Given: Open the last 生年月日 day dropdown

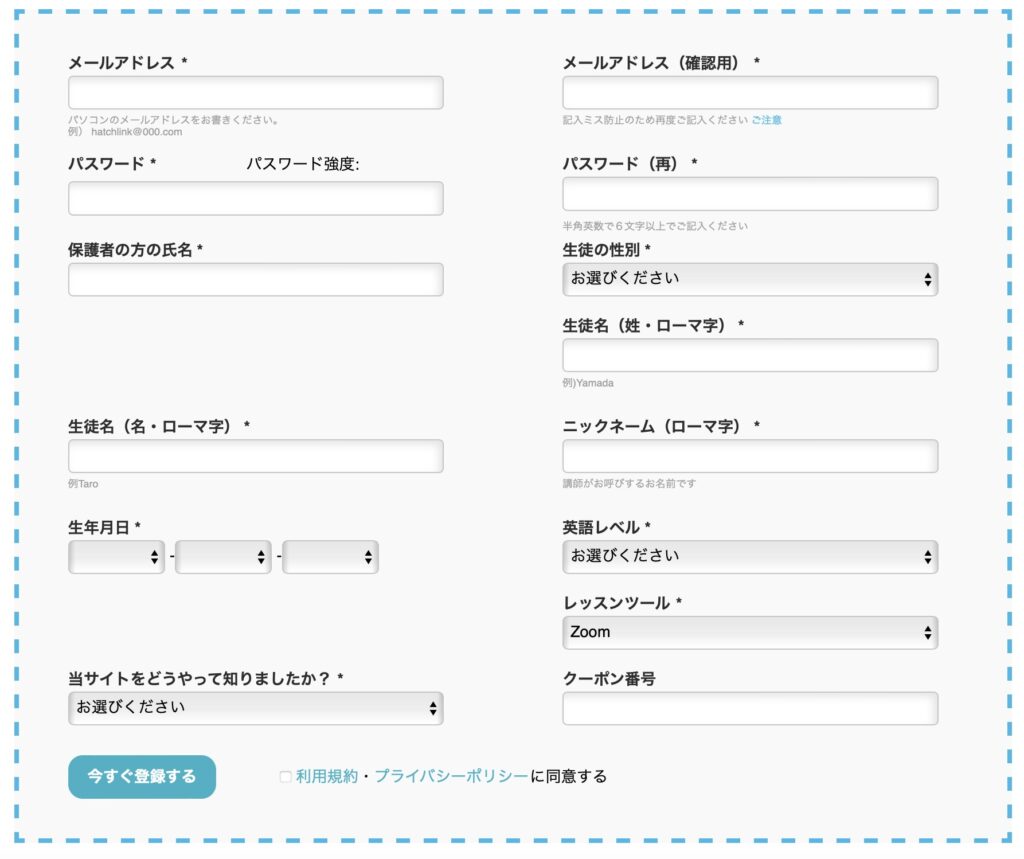Looking at the screenshot, I should [330, 557].
